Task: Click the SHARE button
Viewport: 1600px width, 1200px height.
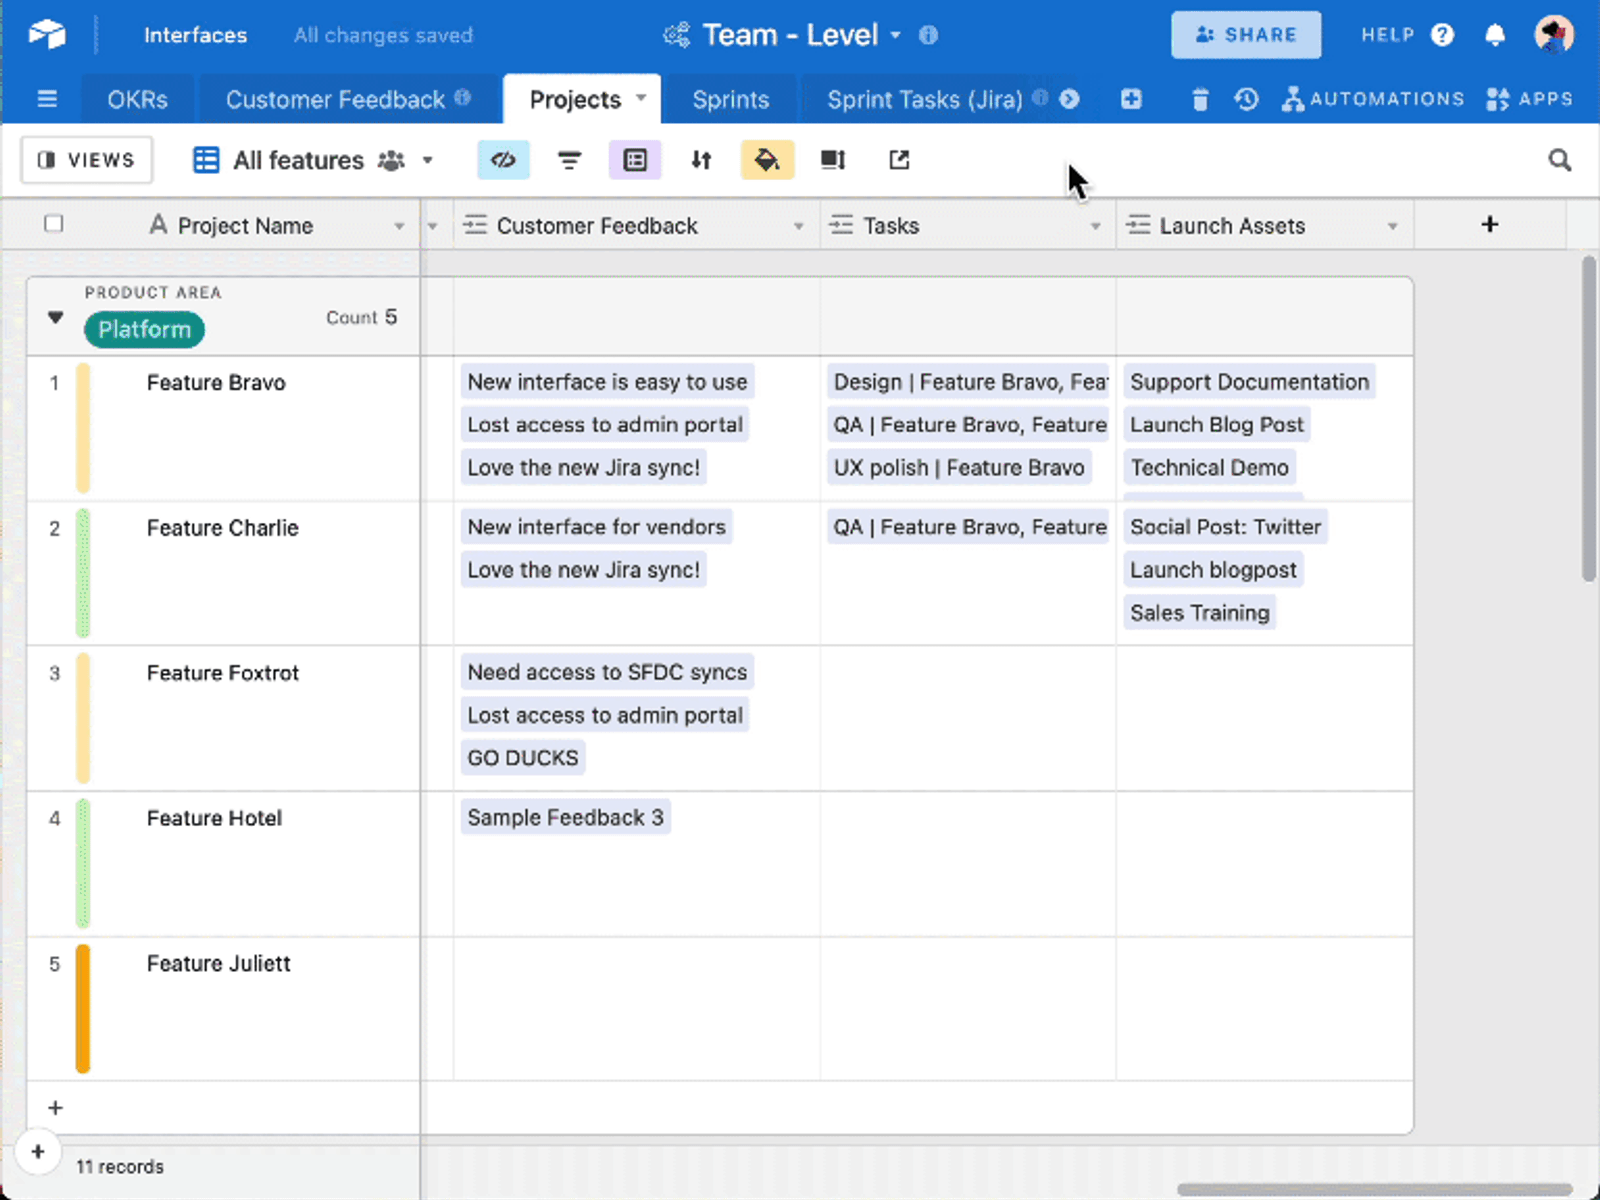Action: [x=1246, y=35]
